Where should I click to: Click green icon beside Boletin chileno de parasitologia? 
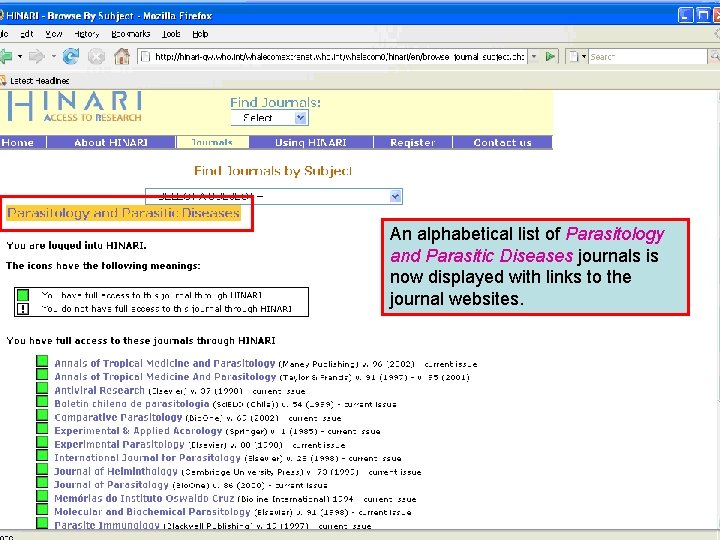pos(42,402)
